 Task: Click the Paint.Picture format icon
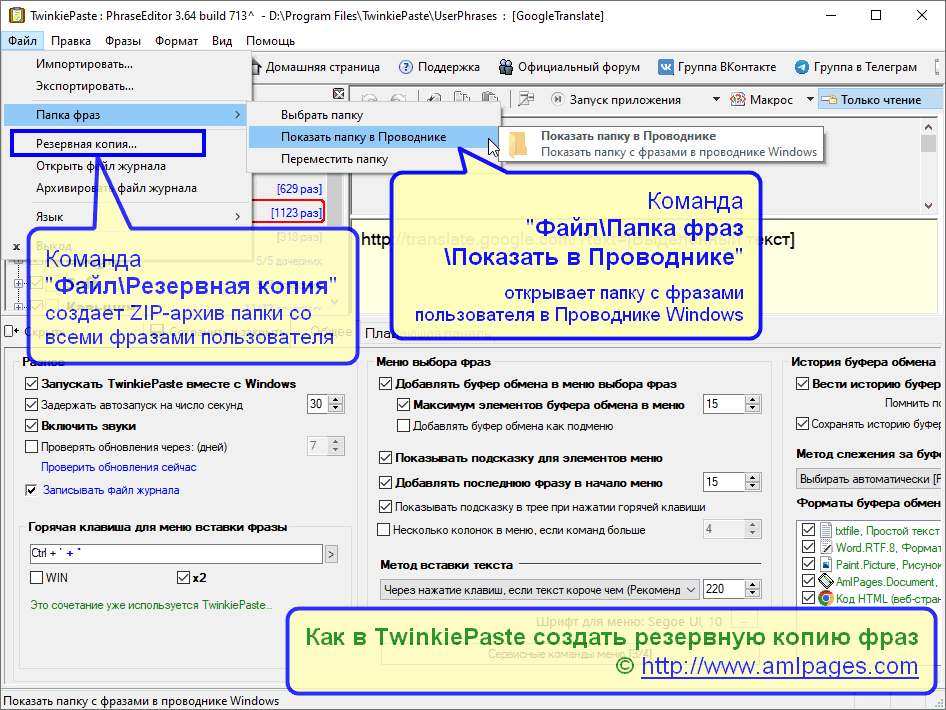tap(826, 564)
